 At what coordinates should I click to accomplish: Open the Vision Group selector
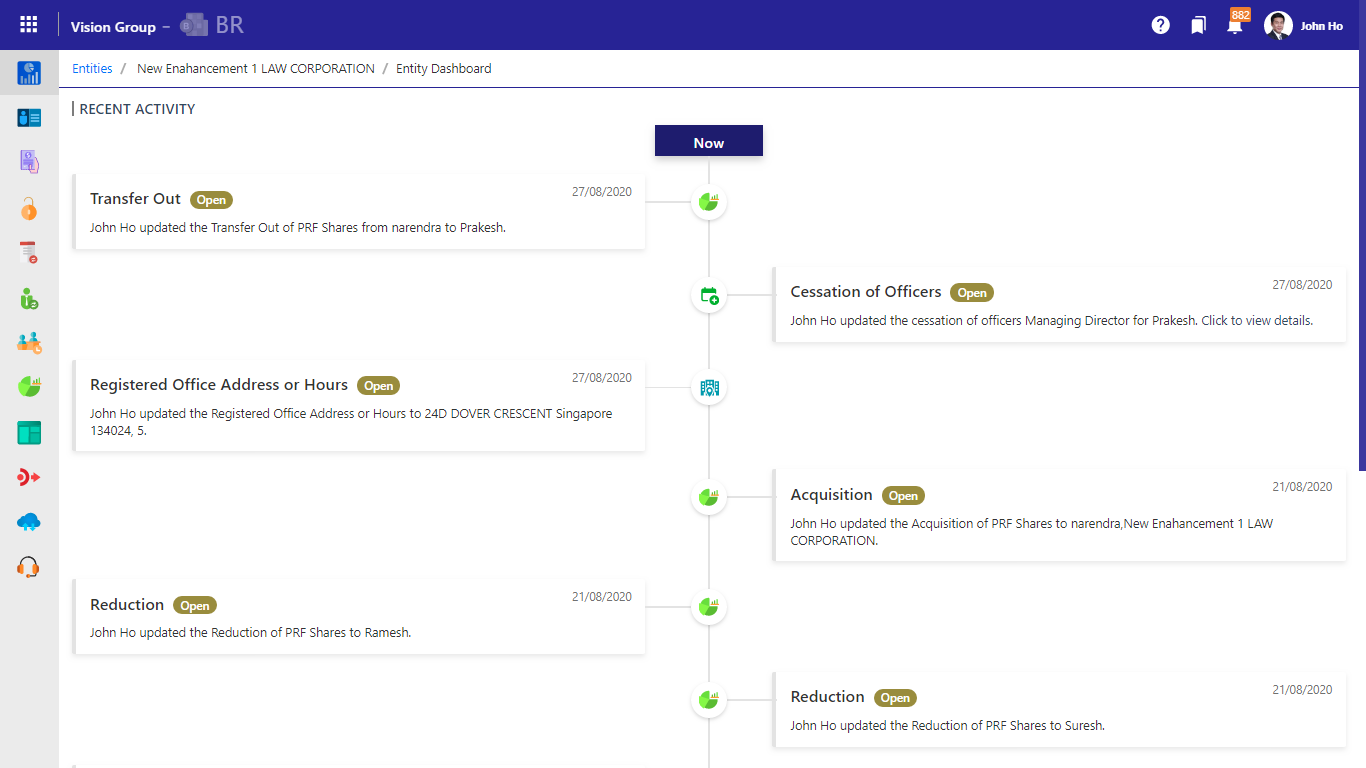tap(113, 27)
